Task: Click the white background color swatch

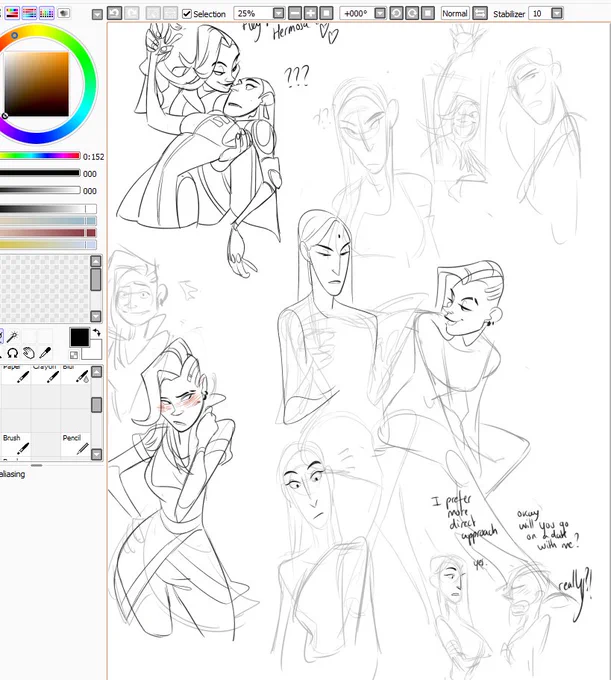Action: 95,352
